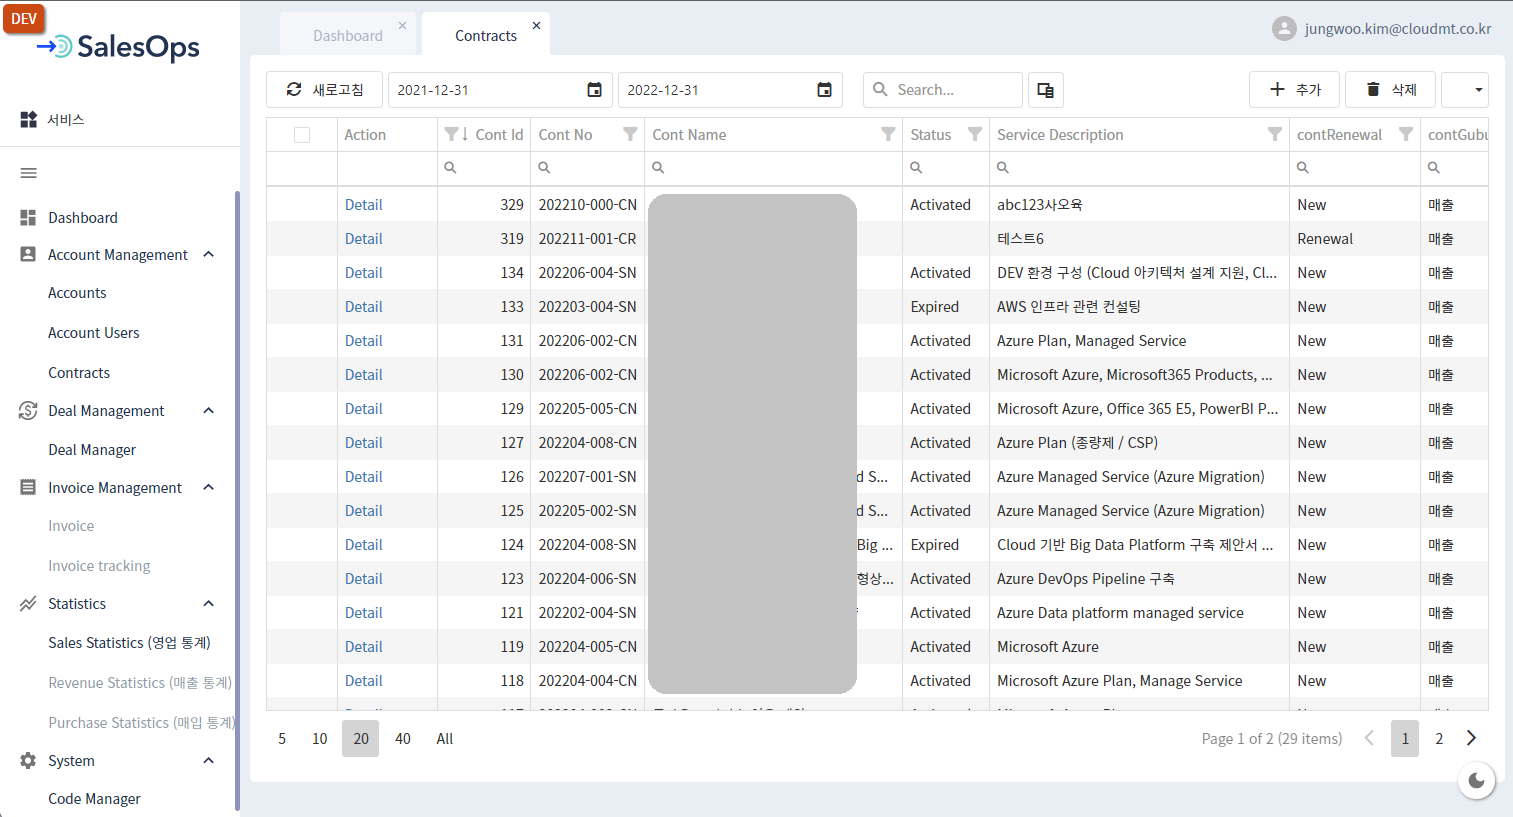Open Code Manager in sidebar
Image resolution: width=1513 pixels, height=817 pixels.
point(94,799)
